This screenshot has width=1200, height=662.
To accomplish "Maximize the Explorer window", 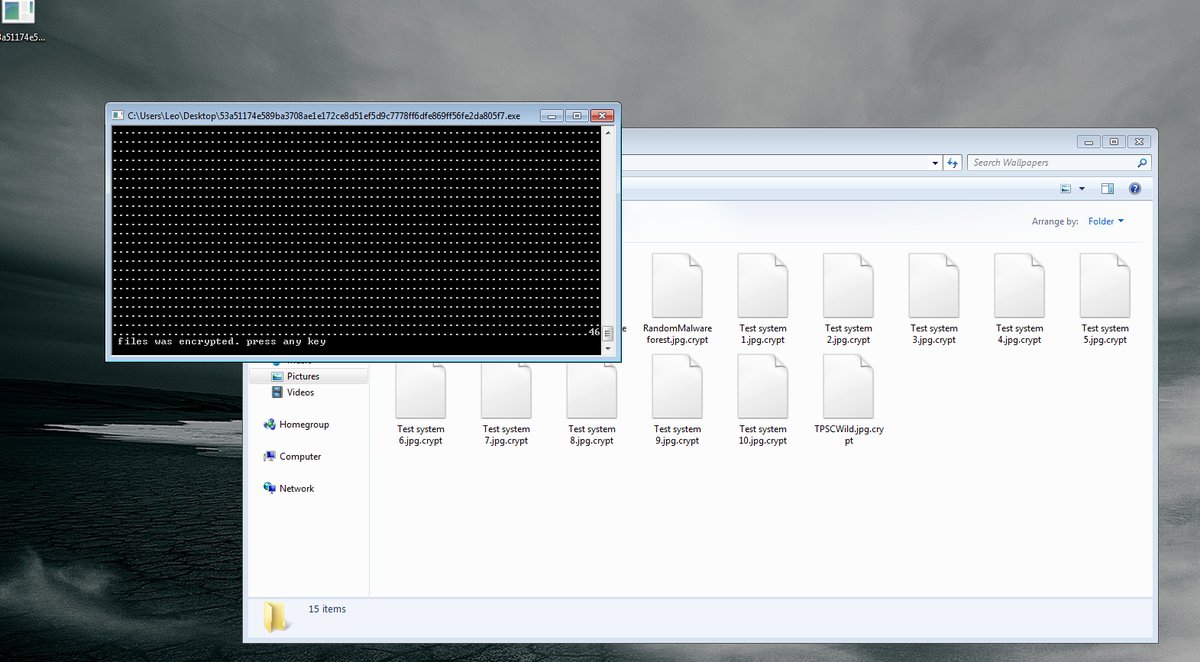I will coord(1114,141).
